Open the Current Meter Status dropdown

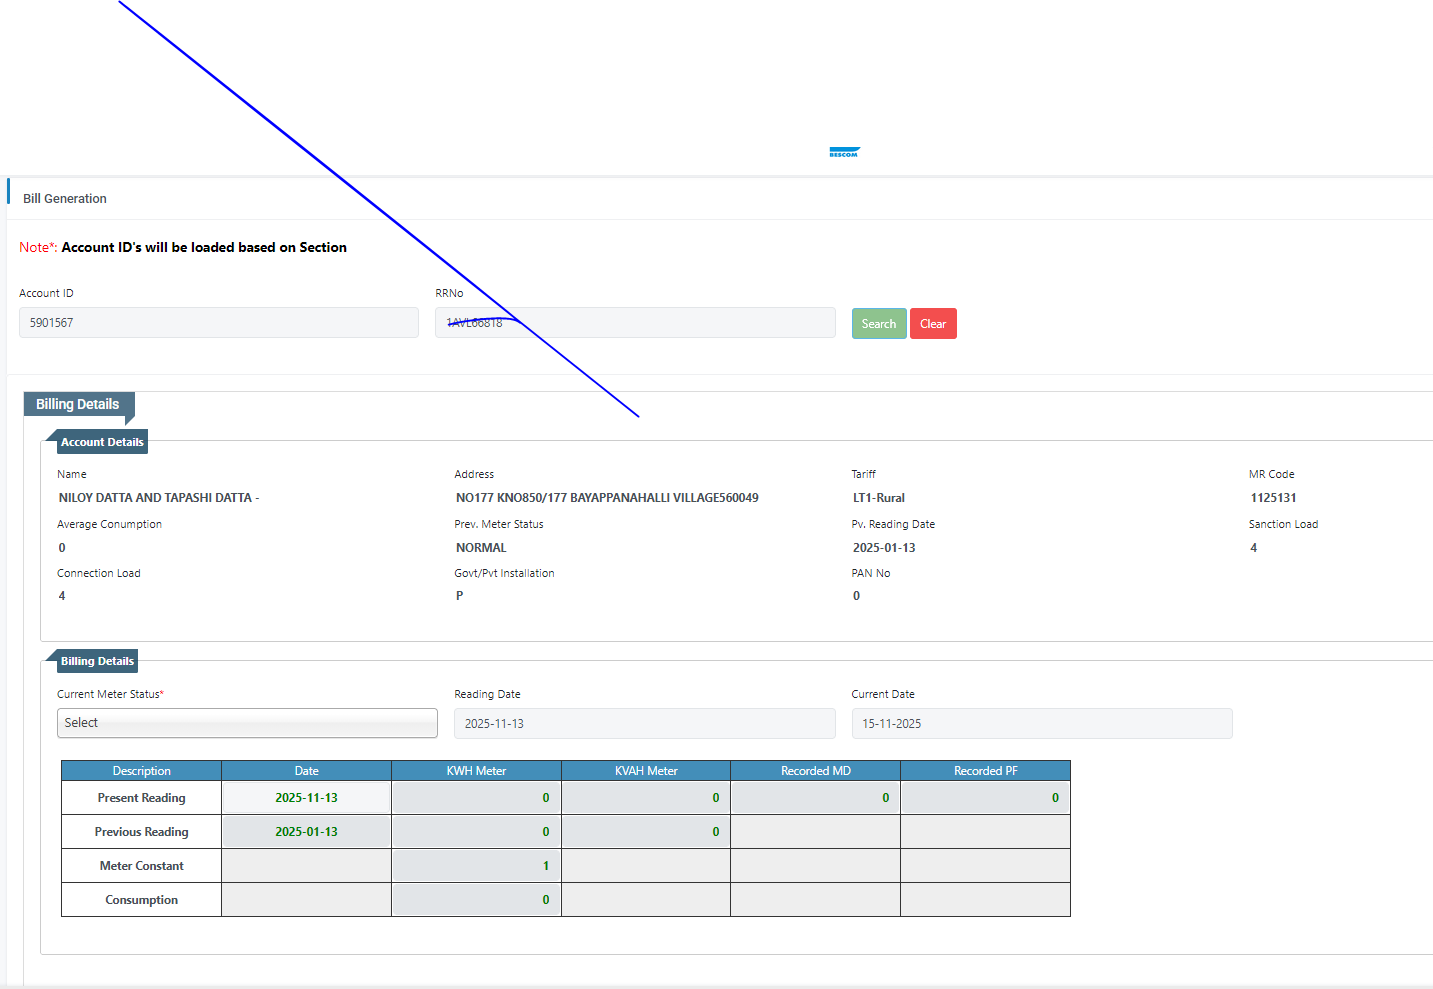tap(247, 723)
